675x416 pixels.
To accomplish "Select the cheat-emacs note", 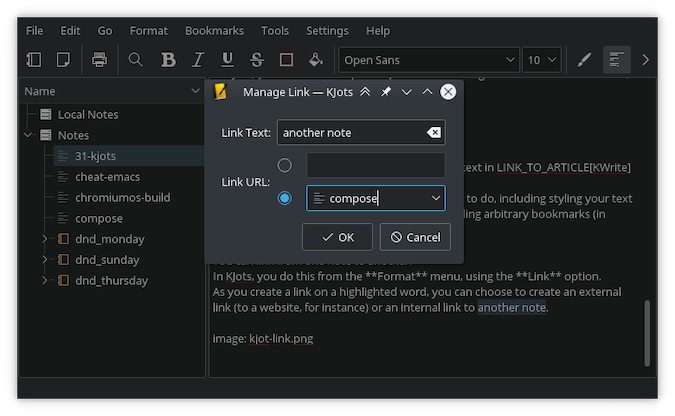I will [x=107, y=177].
